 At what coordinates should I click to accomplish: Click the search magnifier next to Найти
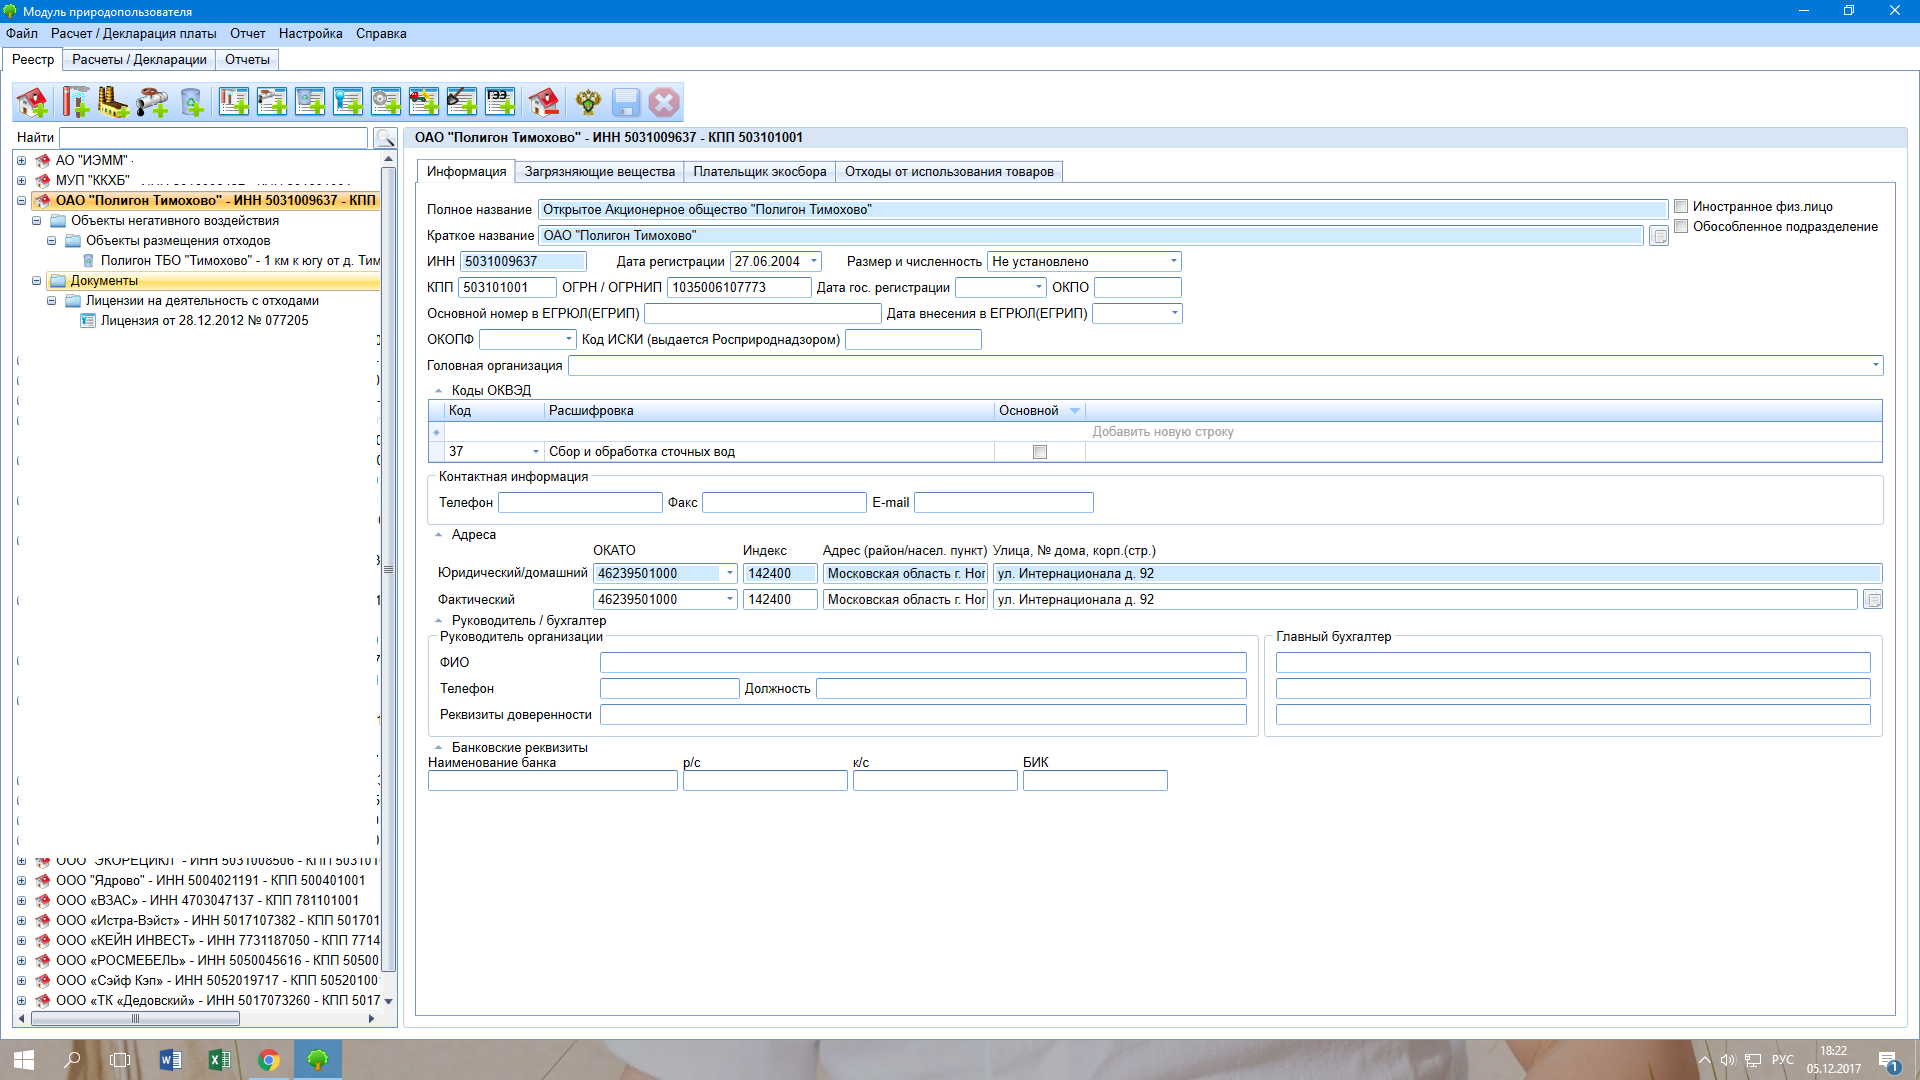385,138
